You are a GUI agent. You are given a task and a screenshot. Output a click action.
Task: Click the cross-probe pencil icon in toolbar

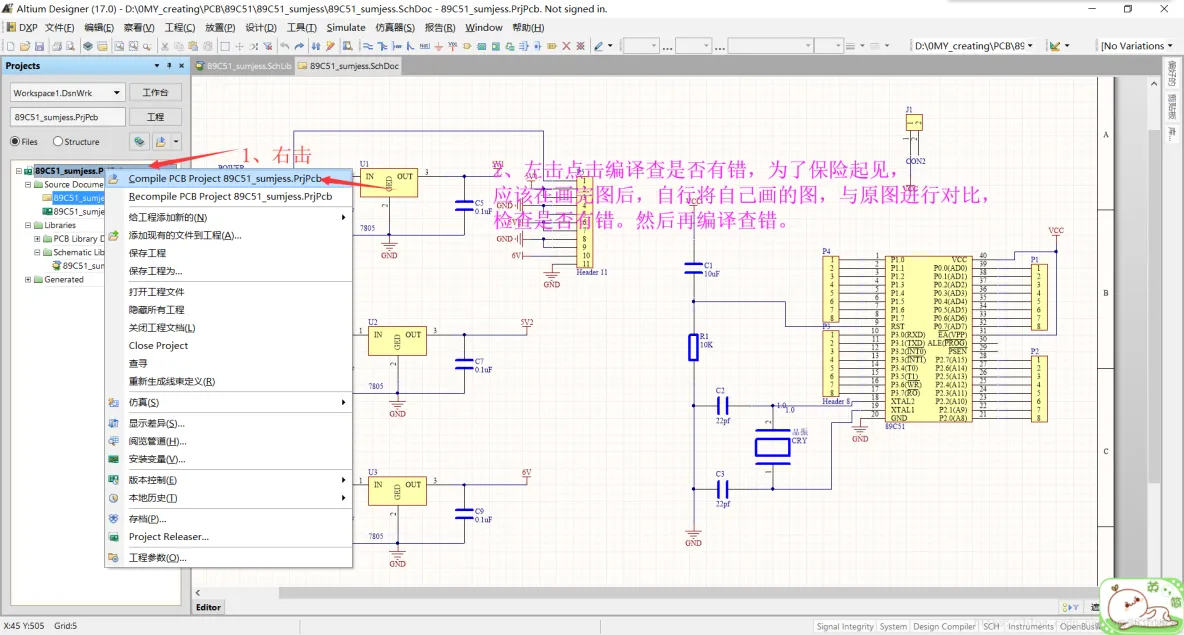coord(330,46)
